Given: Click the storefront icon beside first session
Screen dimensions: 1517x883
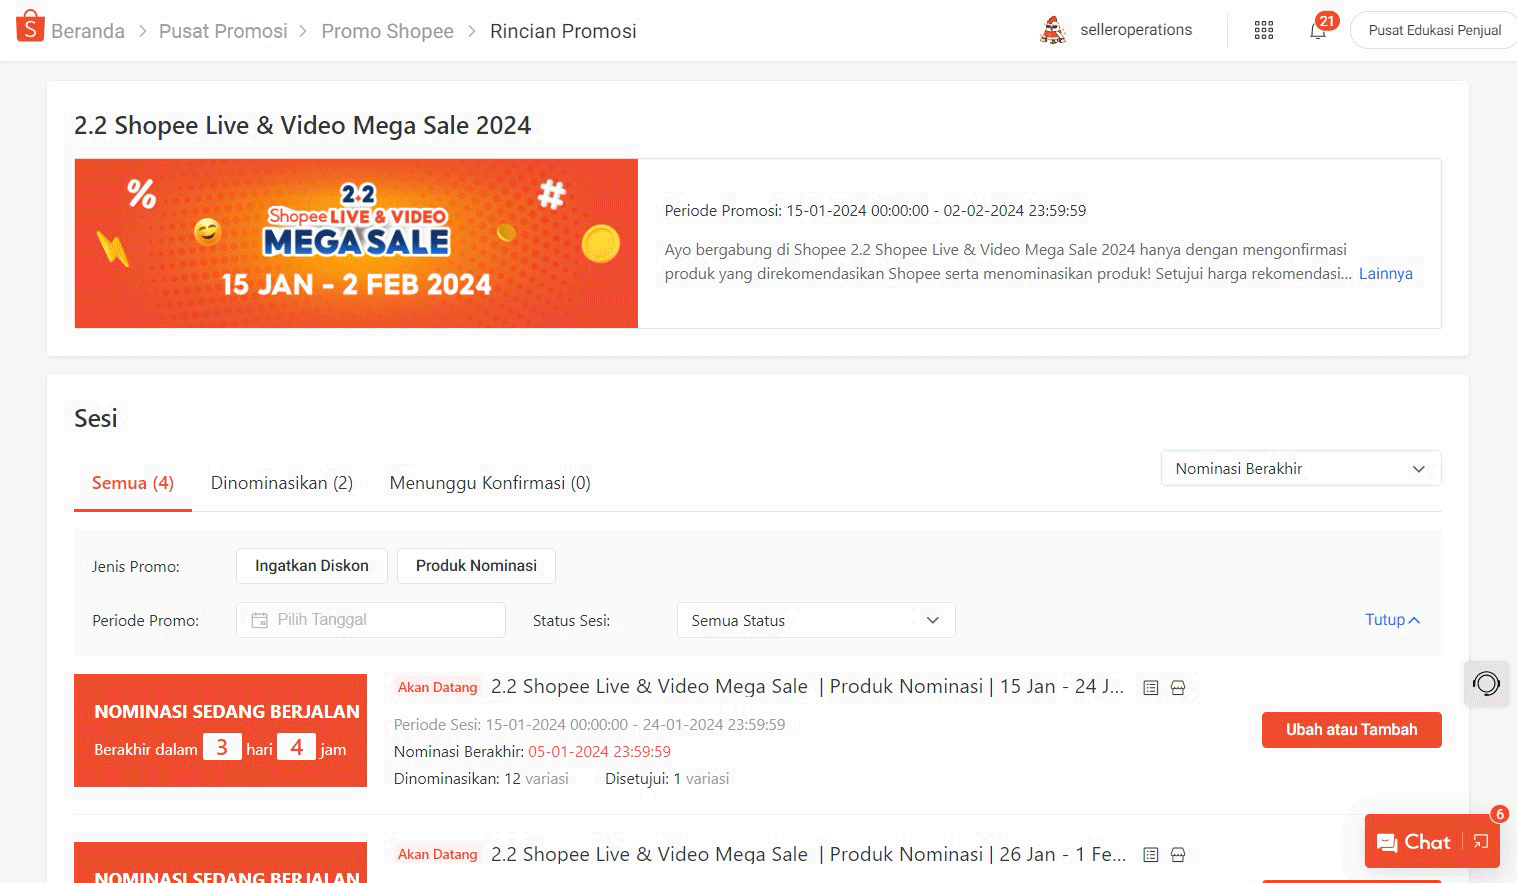Looking at the screenshot, I should 1177,687.
